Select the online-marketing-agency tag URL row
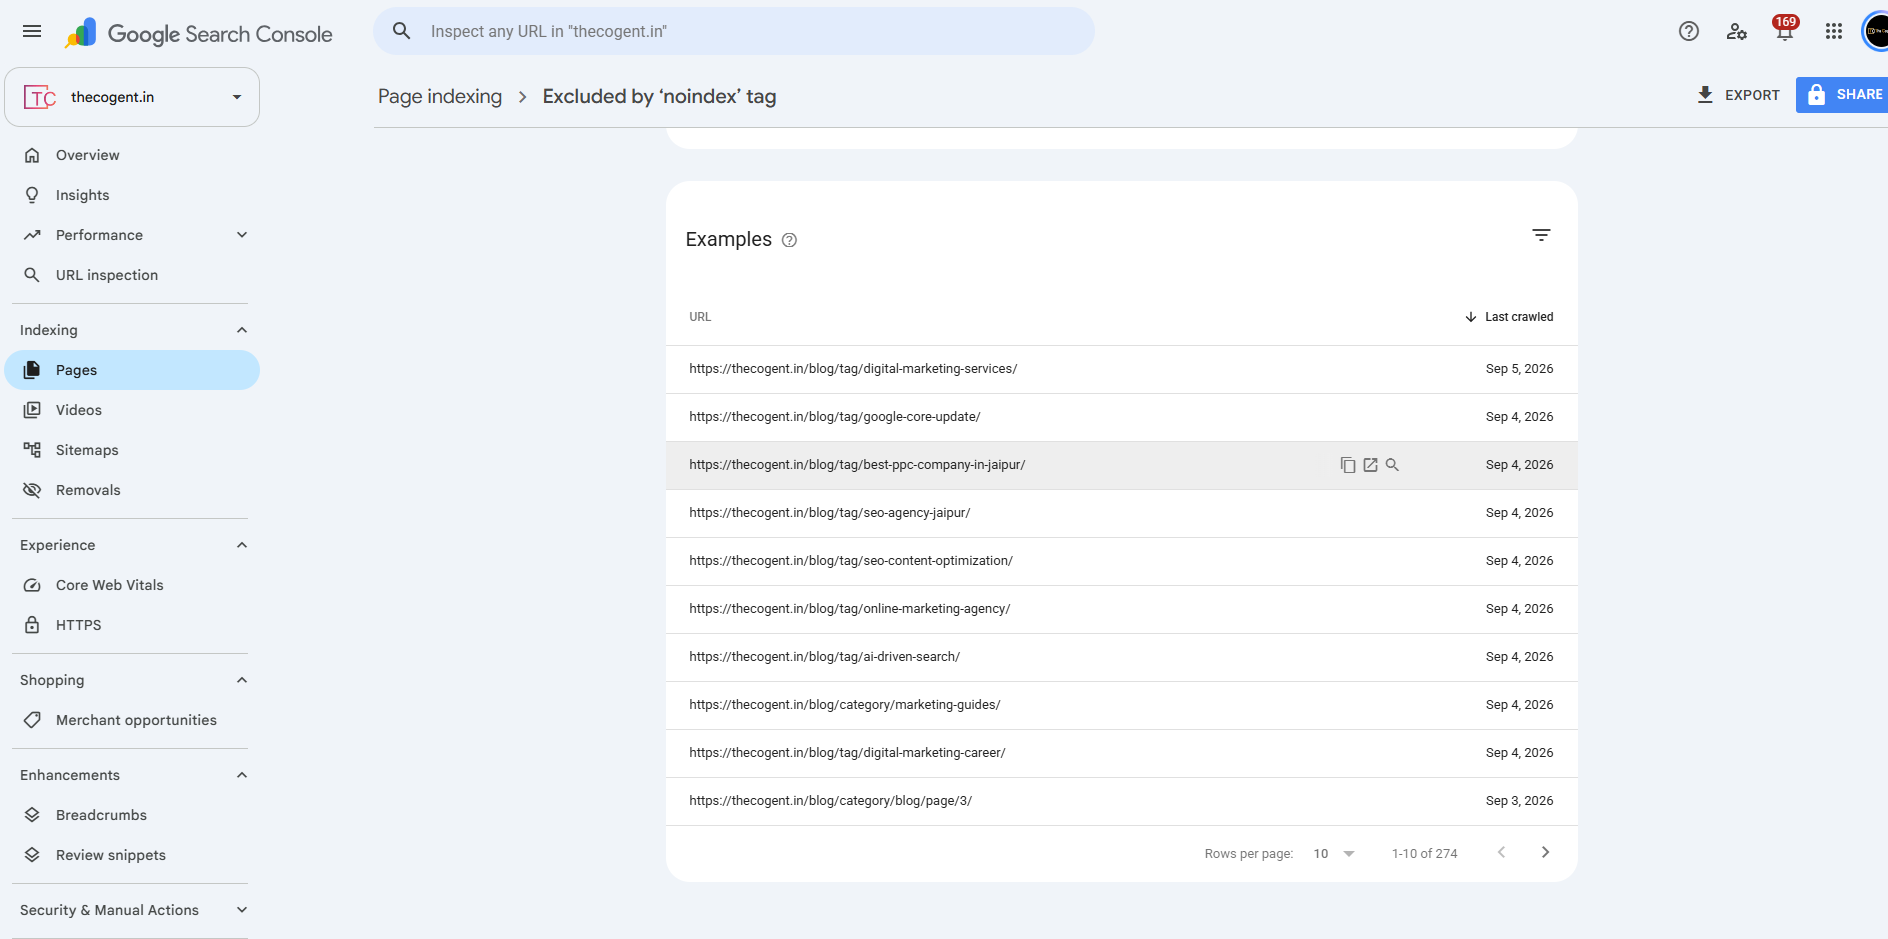 1121,609
